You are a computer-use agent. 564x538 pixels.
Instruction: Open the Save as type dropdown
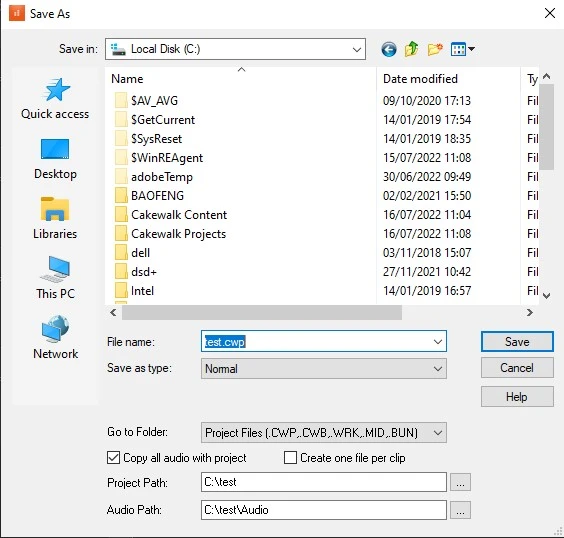tap(324, 369)
